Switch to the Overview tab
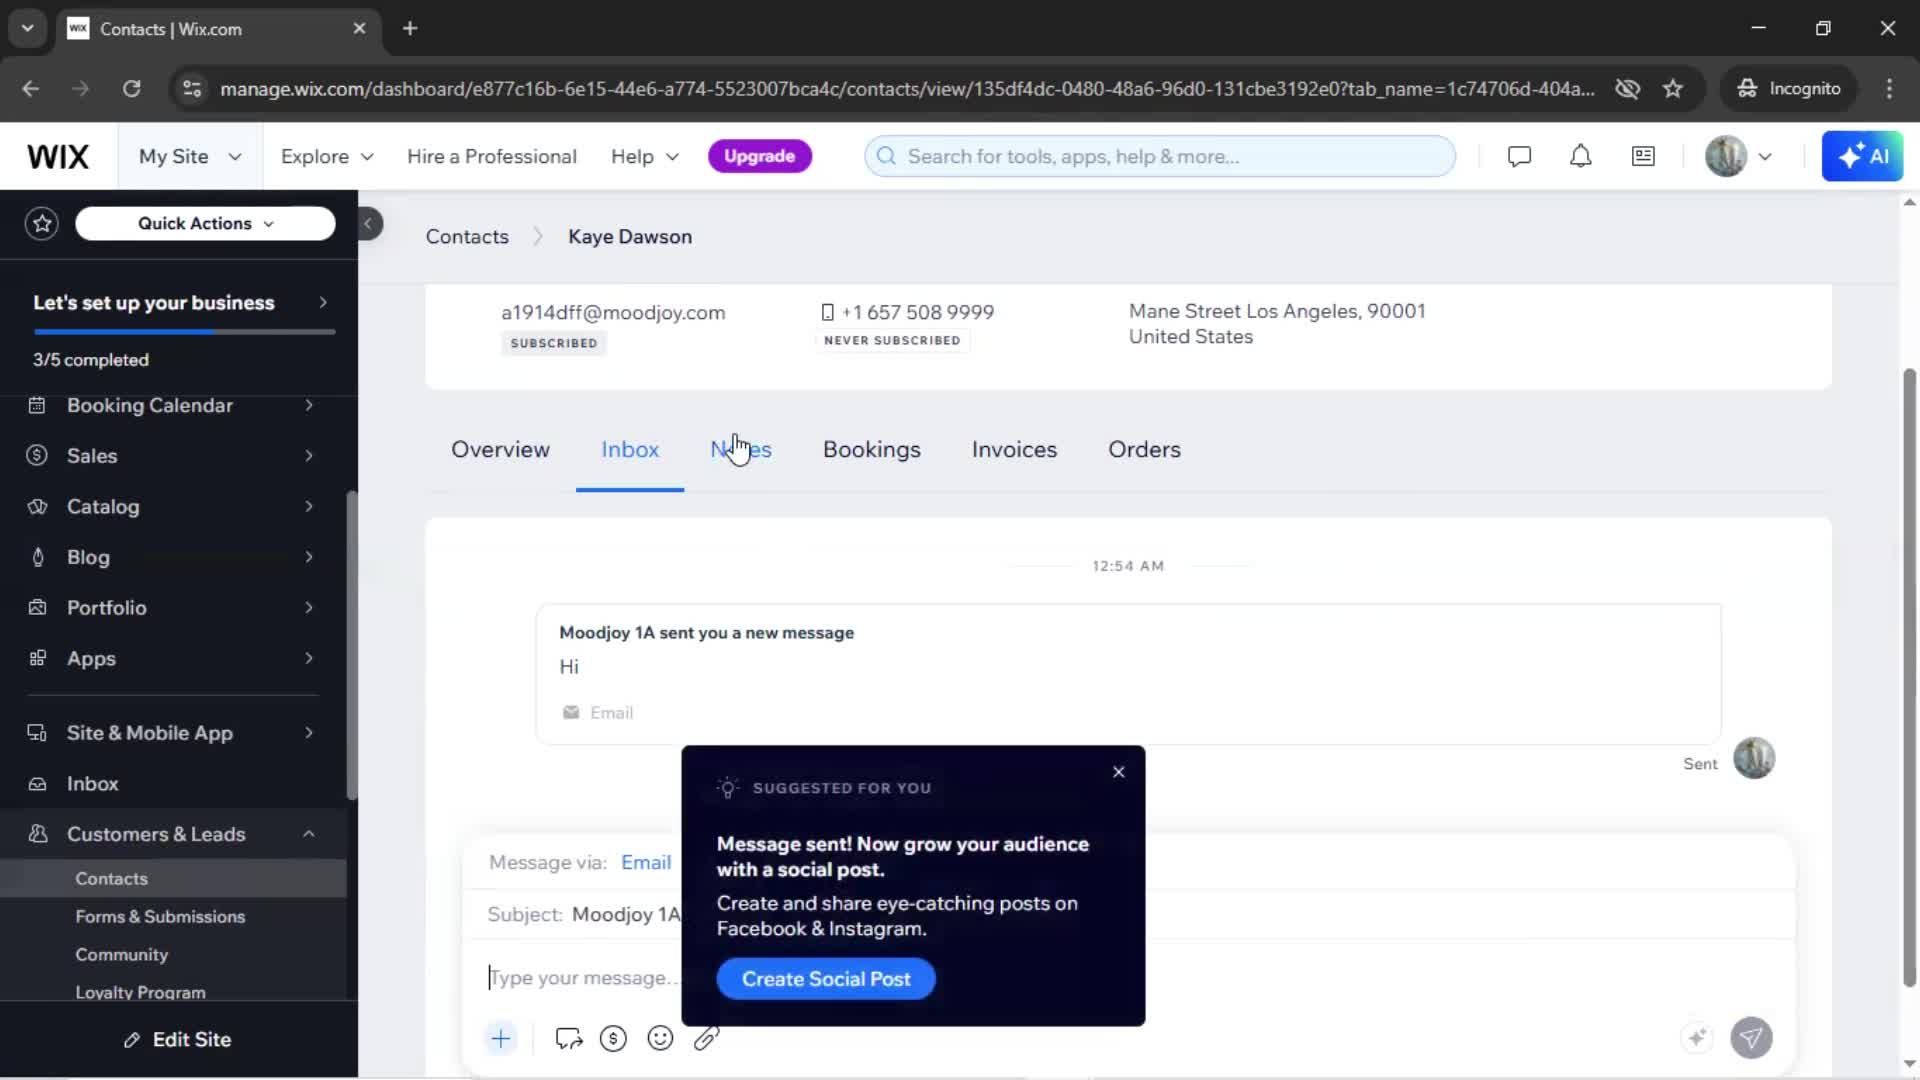 [500, 450]
